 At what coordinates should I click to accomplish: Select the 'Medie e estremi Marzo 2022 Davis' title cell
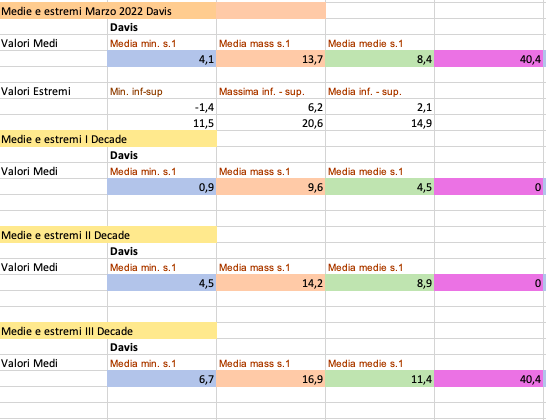click(108, 11)
